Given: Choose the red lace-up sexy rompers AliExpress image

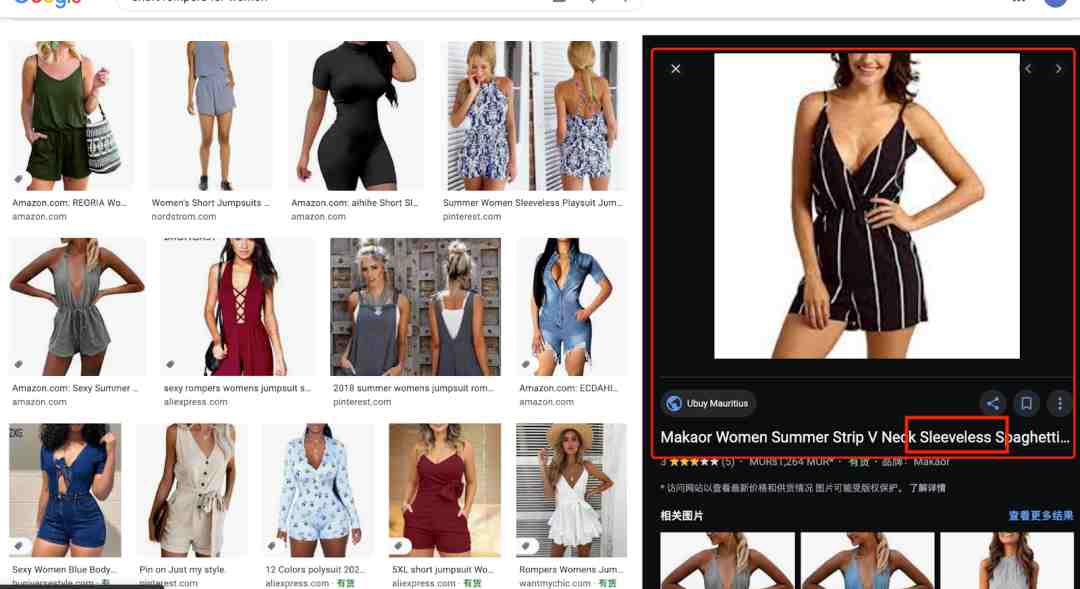Looking at the screenshot, I should pyautogui.click(x=238, y=307).
